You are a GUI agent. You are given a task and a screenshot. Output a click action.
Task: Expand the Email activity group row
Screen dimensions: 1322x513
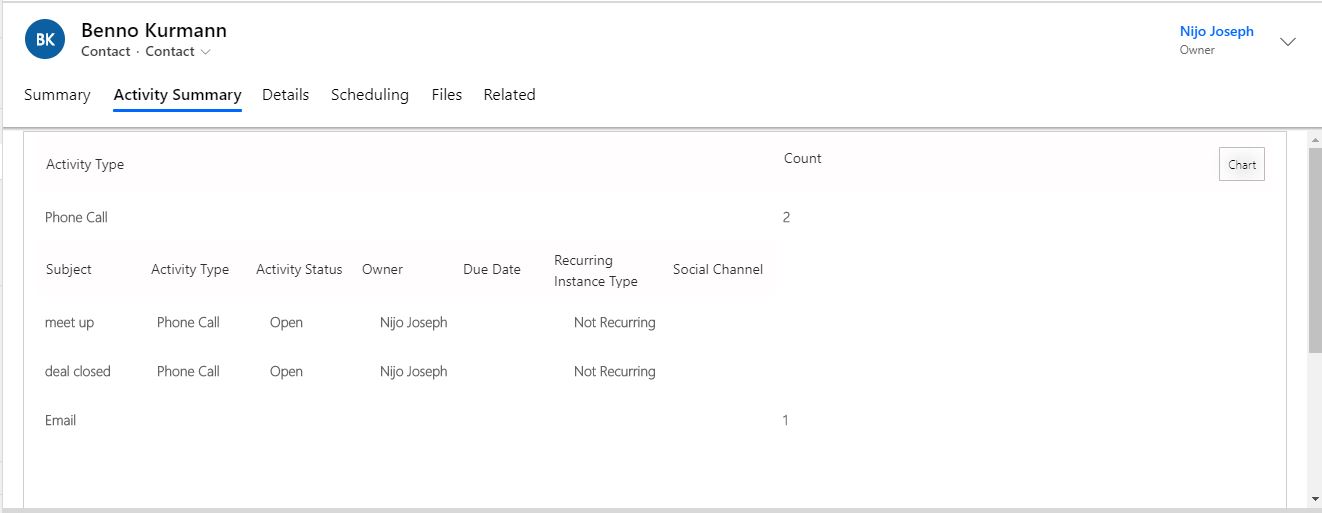[60, 420]
